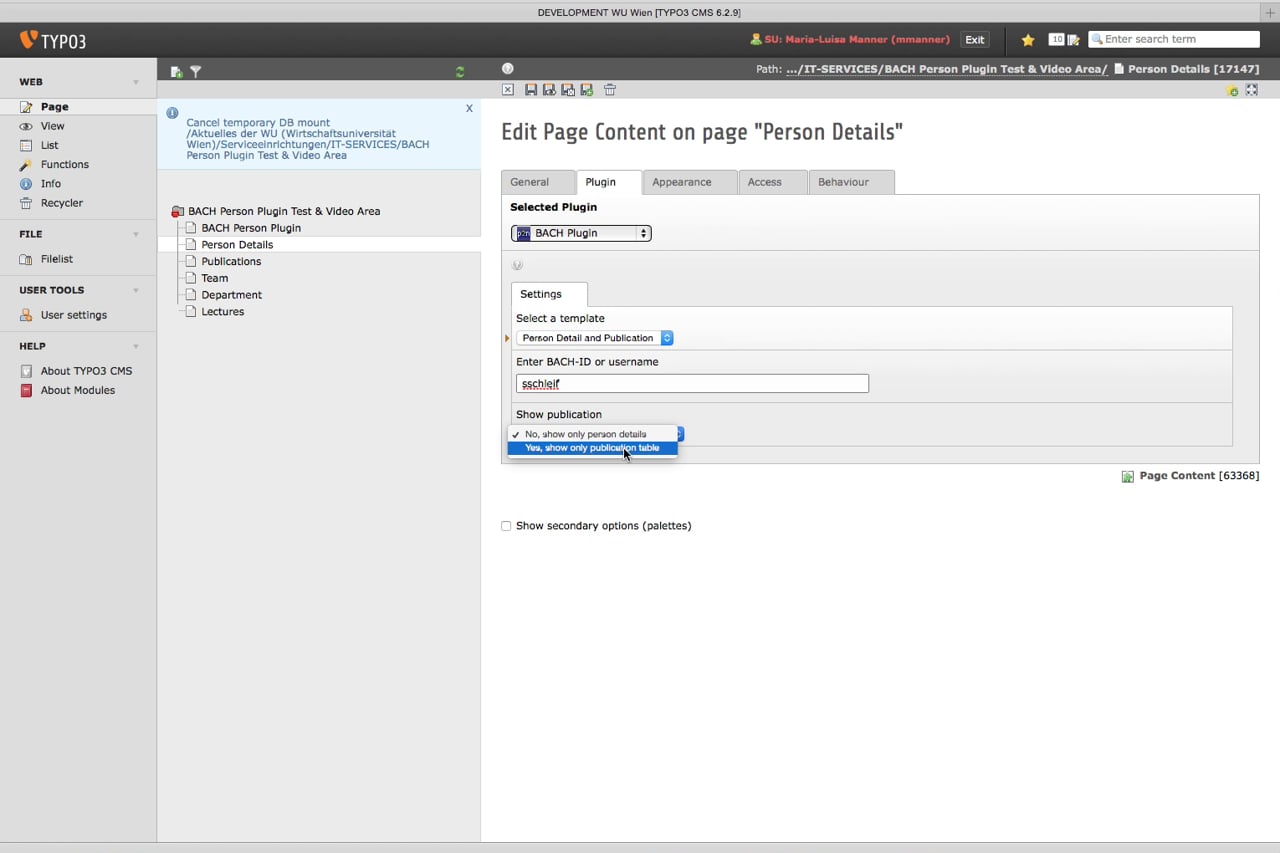Image resolution: width=1280 pixels, height=853 pixels.
Task: Open the Filelist module
Action: pos(56,259)
